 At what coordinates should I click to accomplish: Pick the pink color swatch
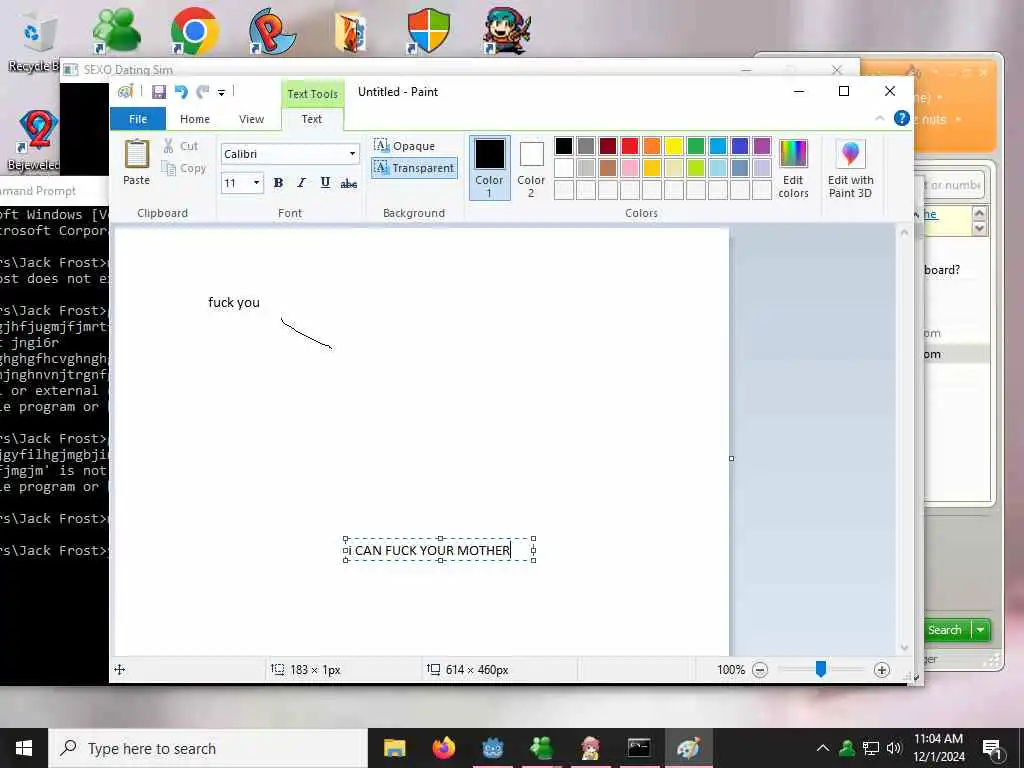pyautogui.click(x=630, y=168)
